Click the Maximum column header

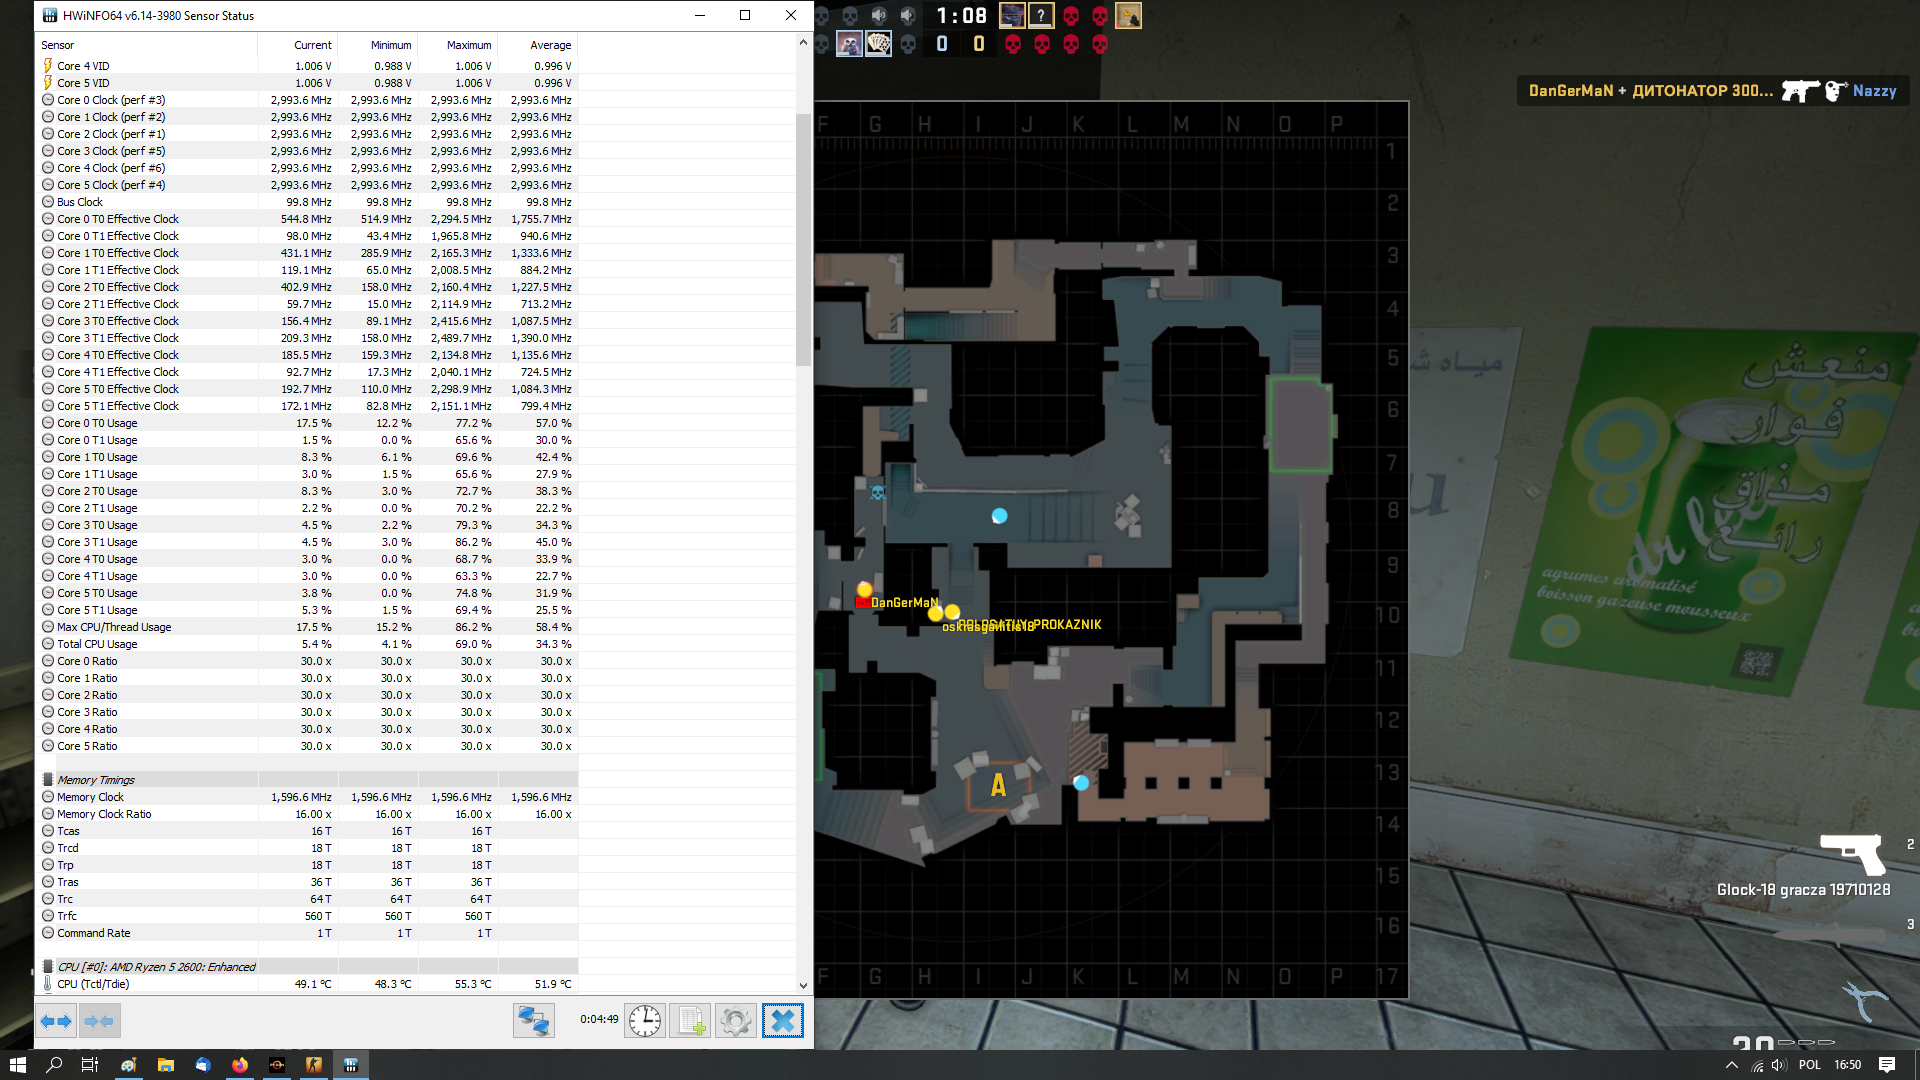coord(468,45)
